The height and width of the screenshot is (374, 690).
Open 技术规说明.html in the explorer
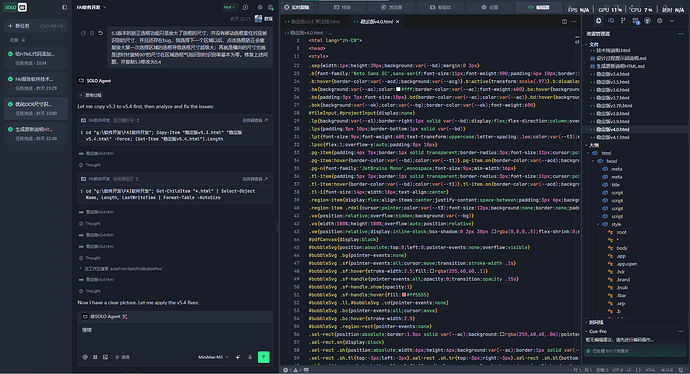point(613,51)
